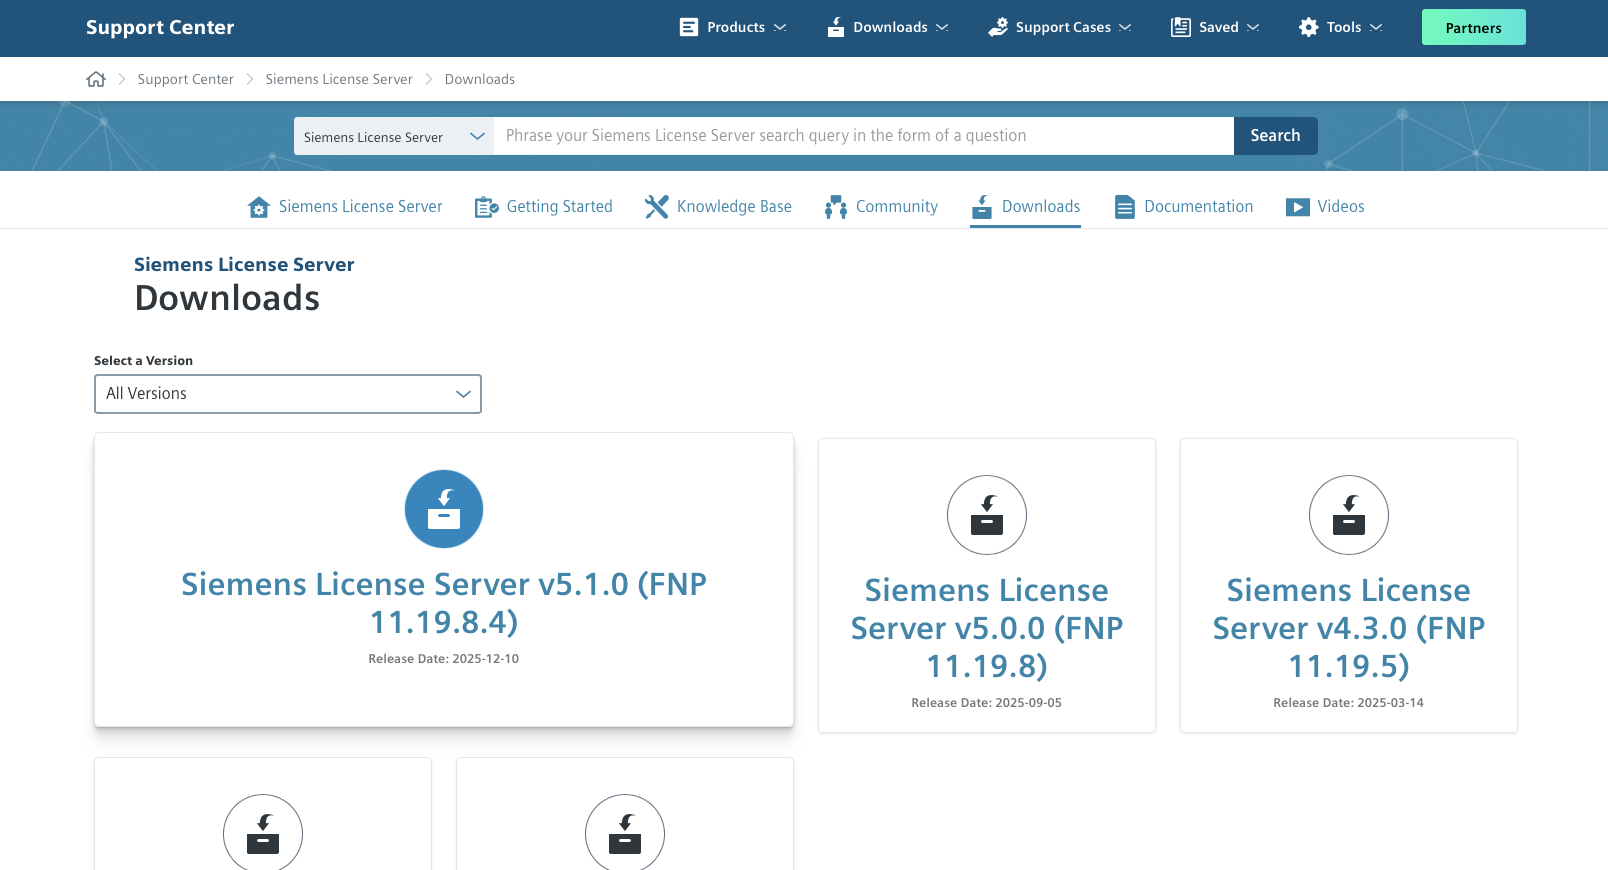The width and height of the screenshot is (1608, 870).
Task: Click the Knowledge Base wrench icon
Action: point(656,207)
